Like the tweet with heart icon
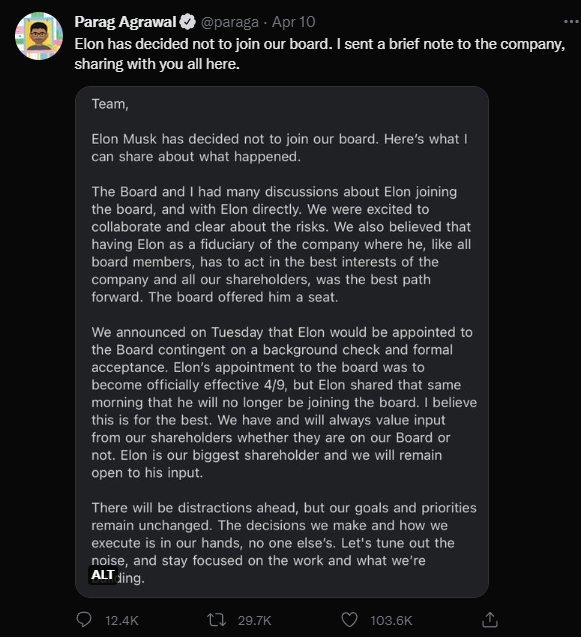 [x=349, y=620]
